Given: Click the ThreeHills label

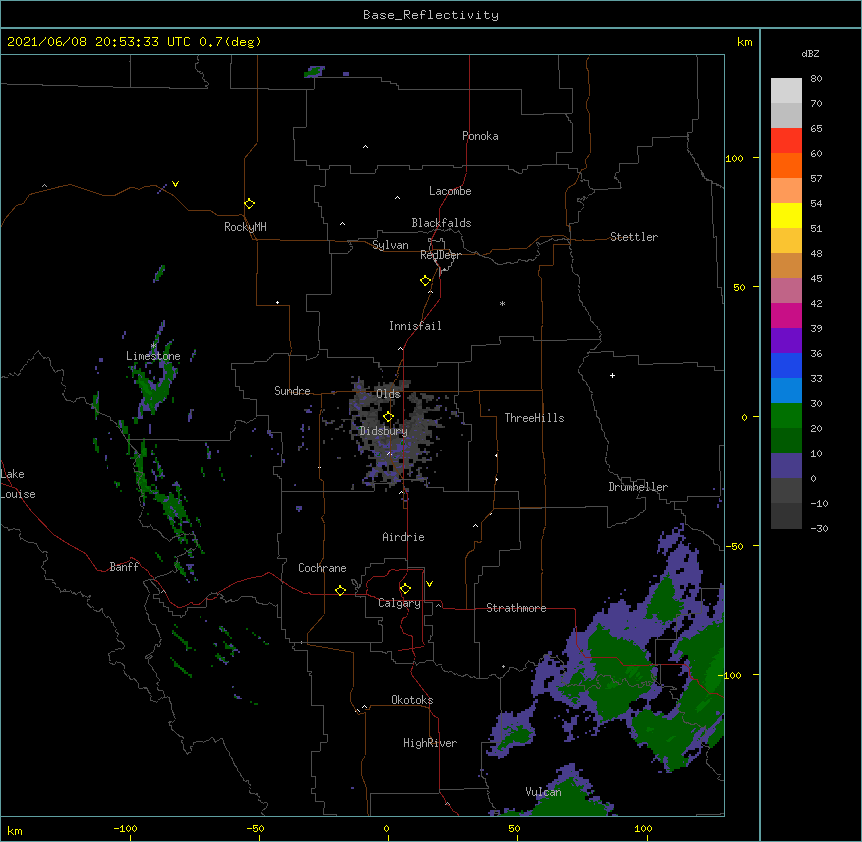Looking at the screenshot, I should coord(534,418).
